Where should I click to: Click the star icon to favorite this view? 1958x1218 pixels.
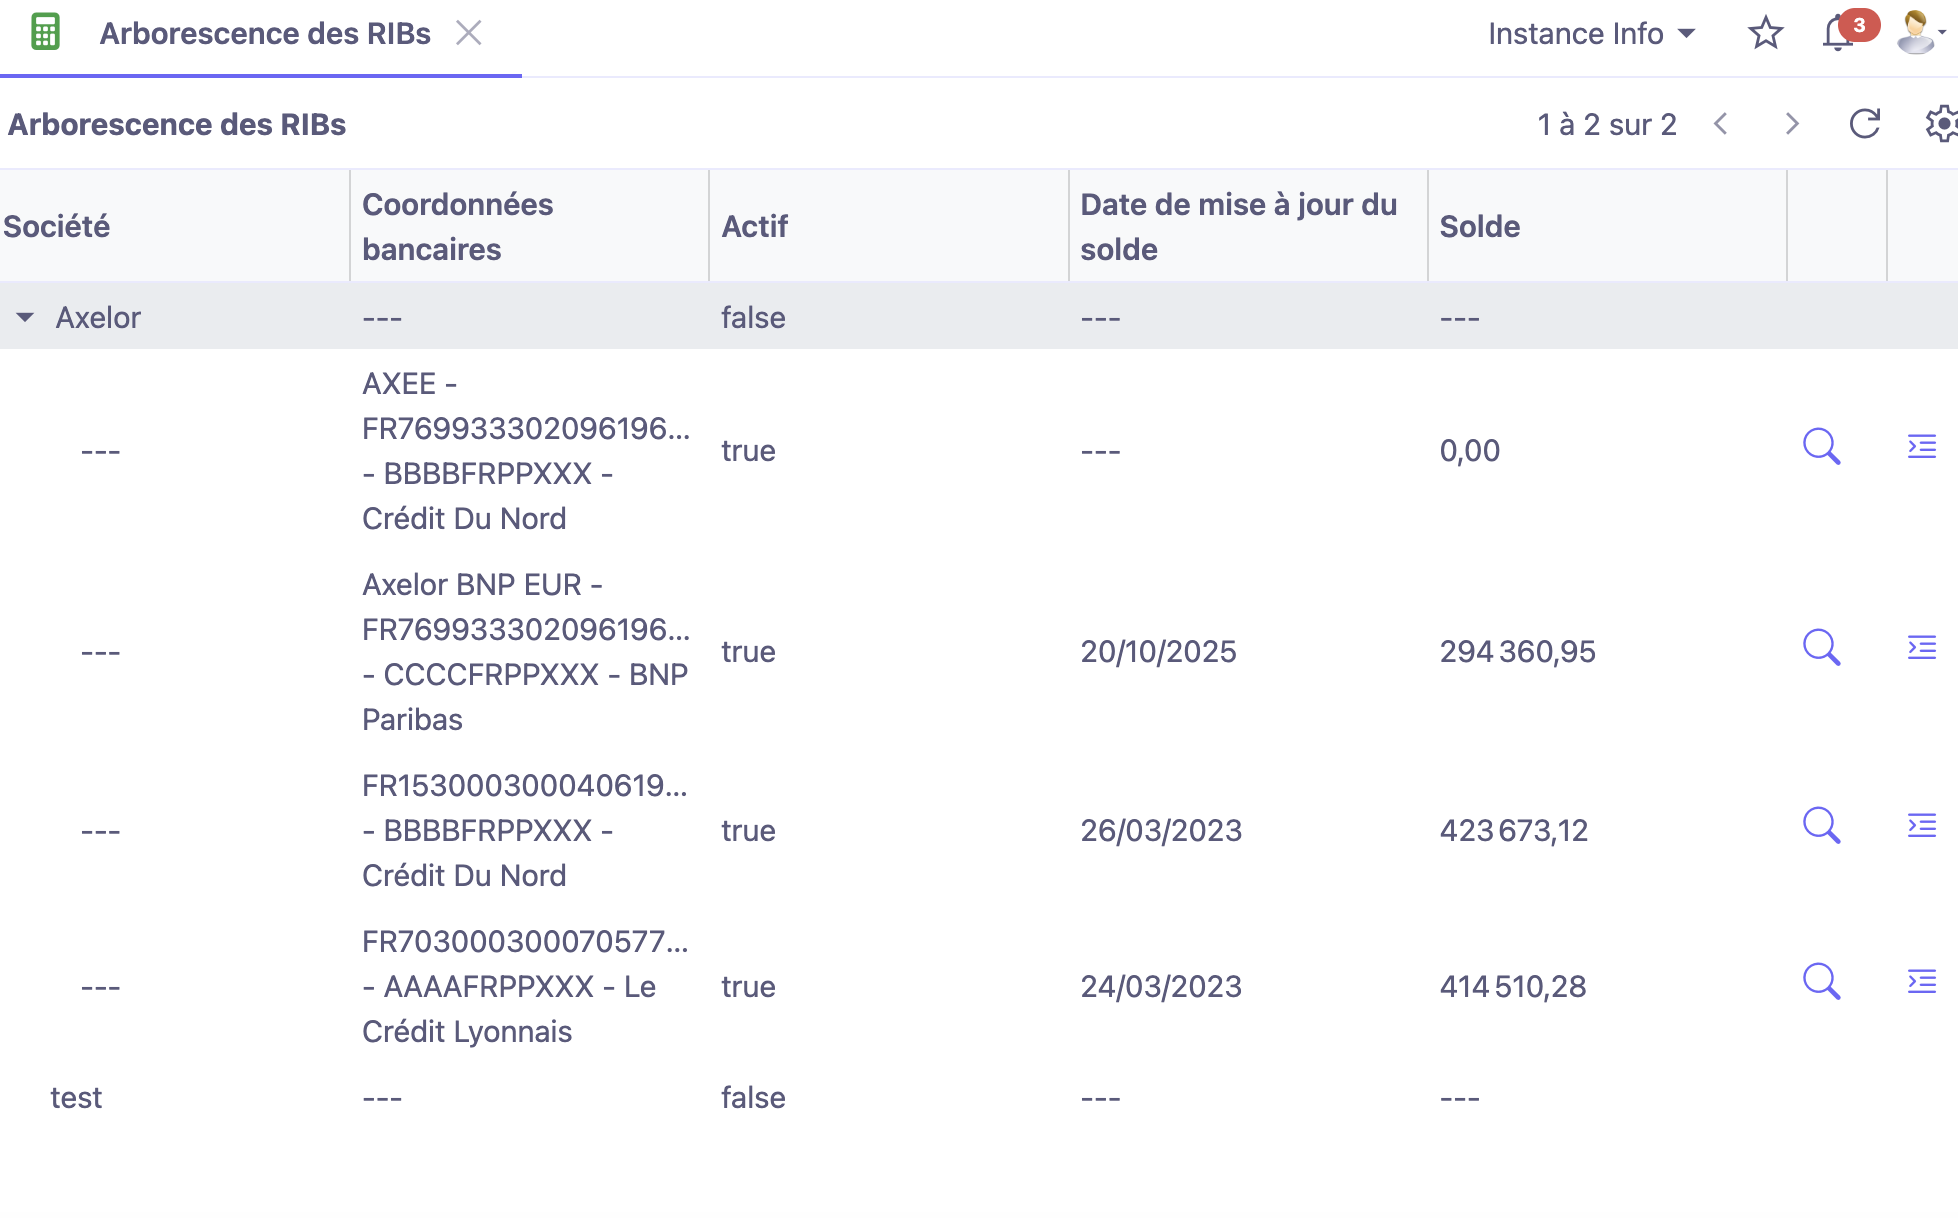click(1765, 32)
